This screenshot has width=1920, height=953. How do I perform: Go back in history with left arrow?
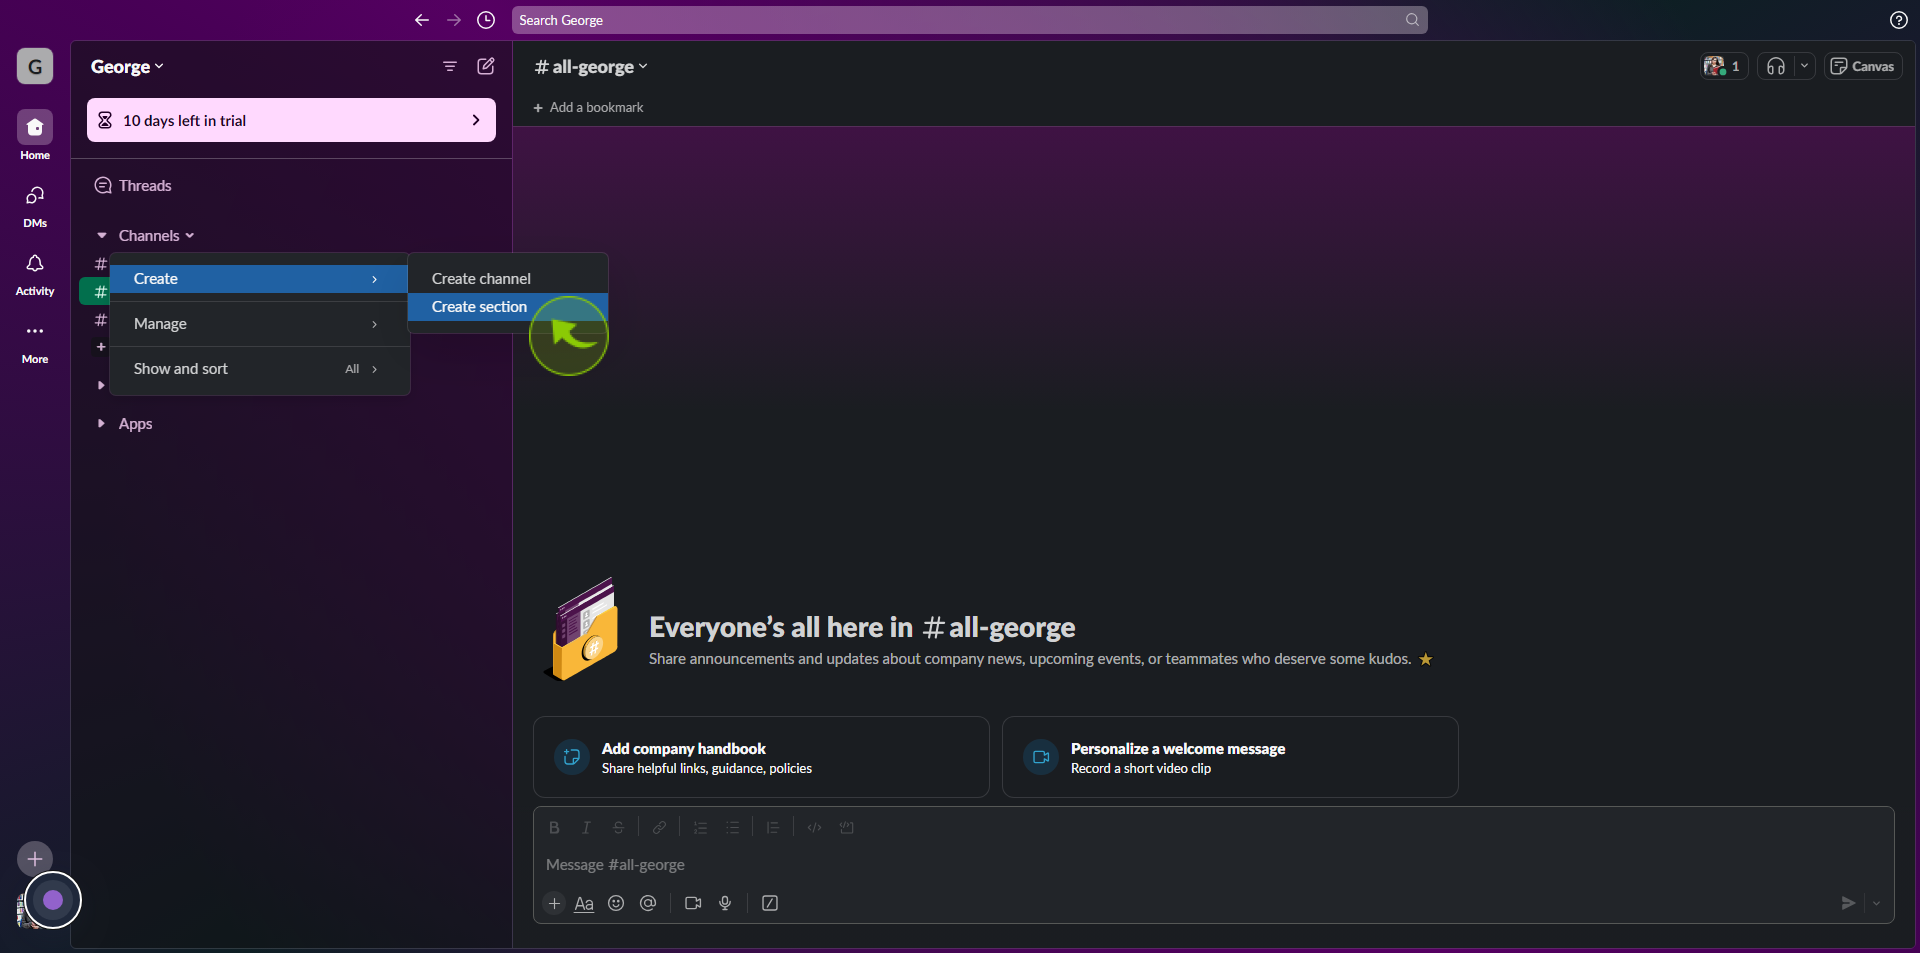(x=422, y=20)
